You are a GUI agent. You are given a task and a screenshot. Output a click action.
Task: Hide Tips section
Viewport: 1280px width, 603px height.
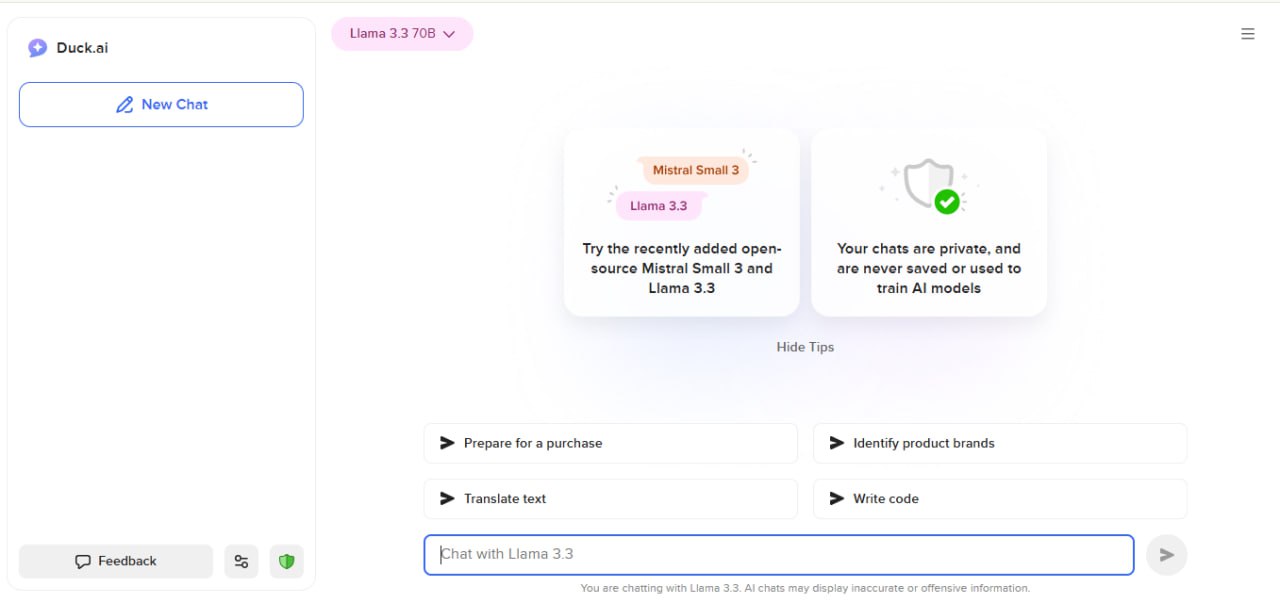tap(805, 347)
